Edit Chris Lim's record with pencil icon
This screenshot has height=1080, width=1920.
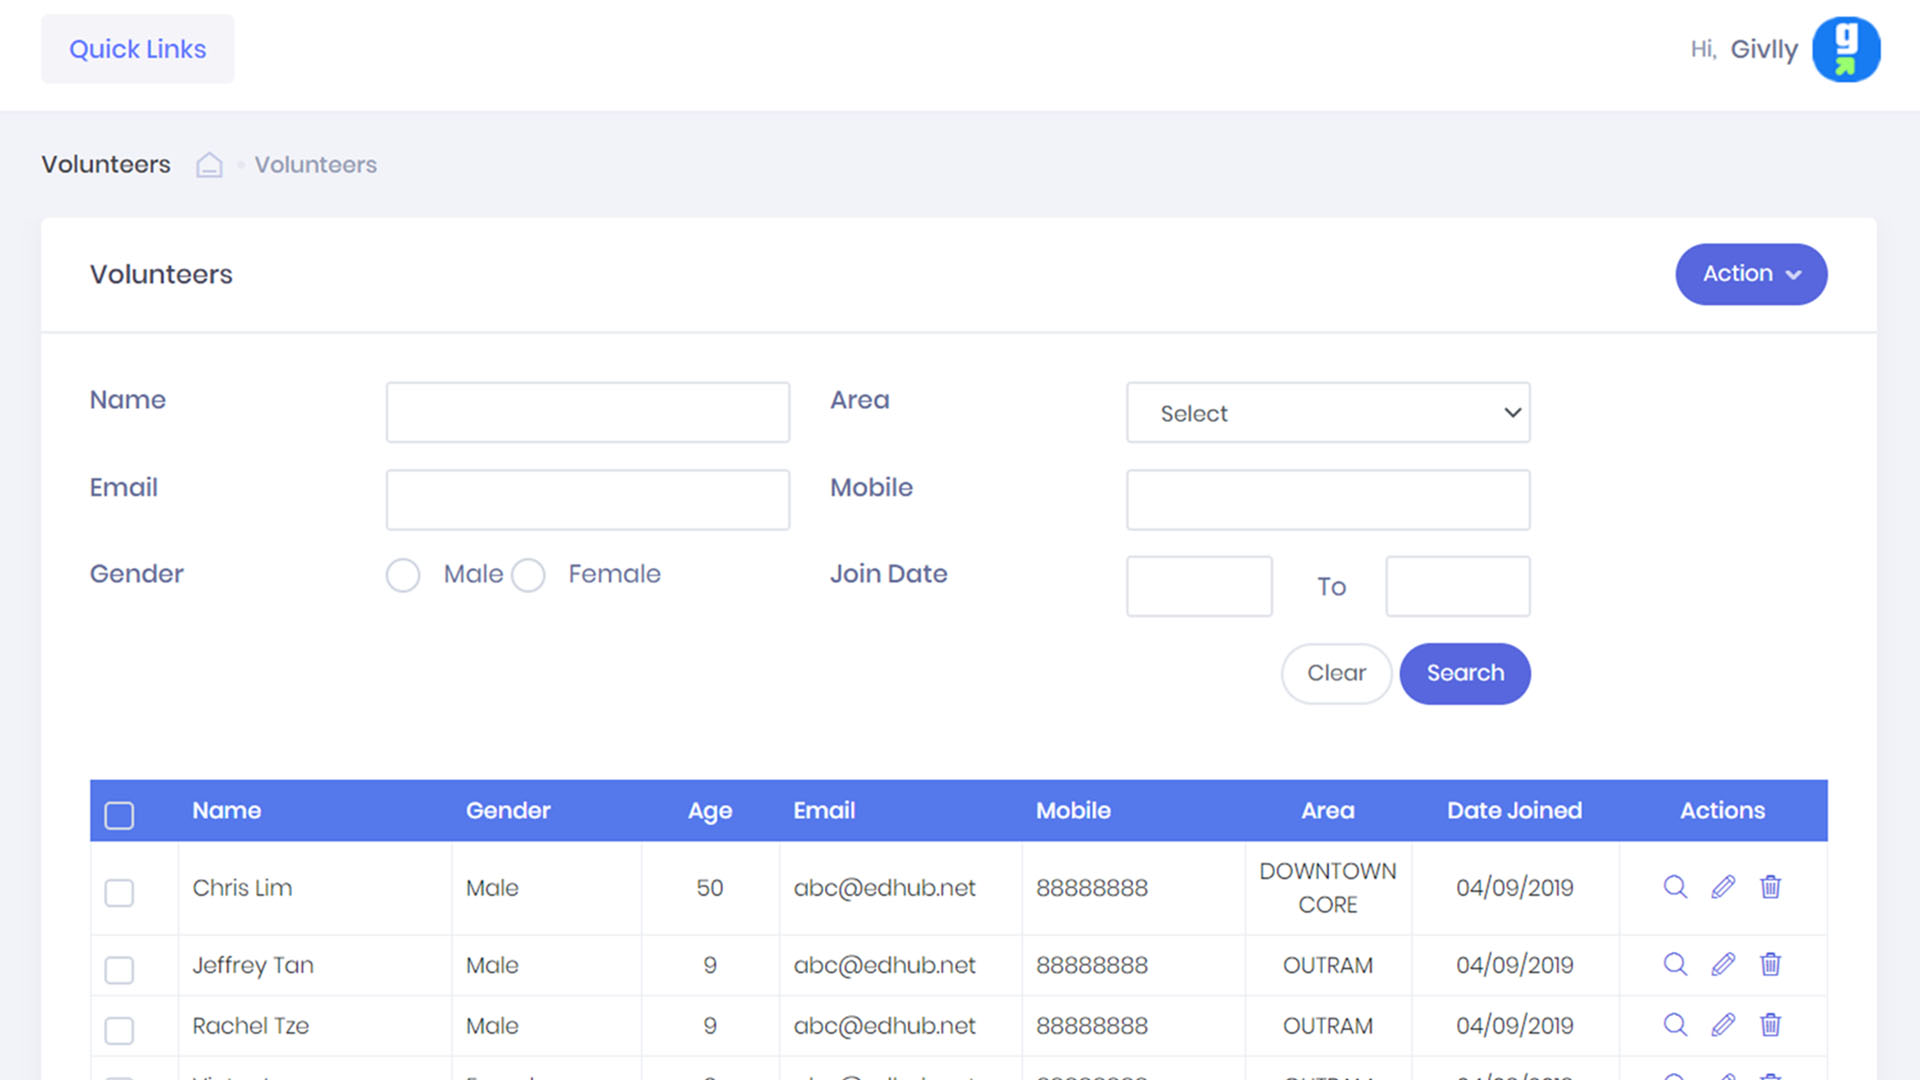click(x=1723, y=887)
